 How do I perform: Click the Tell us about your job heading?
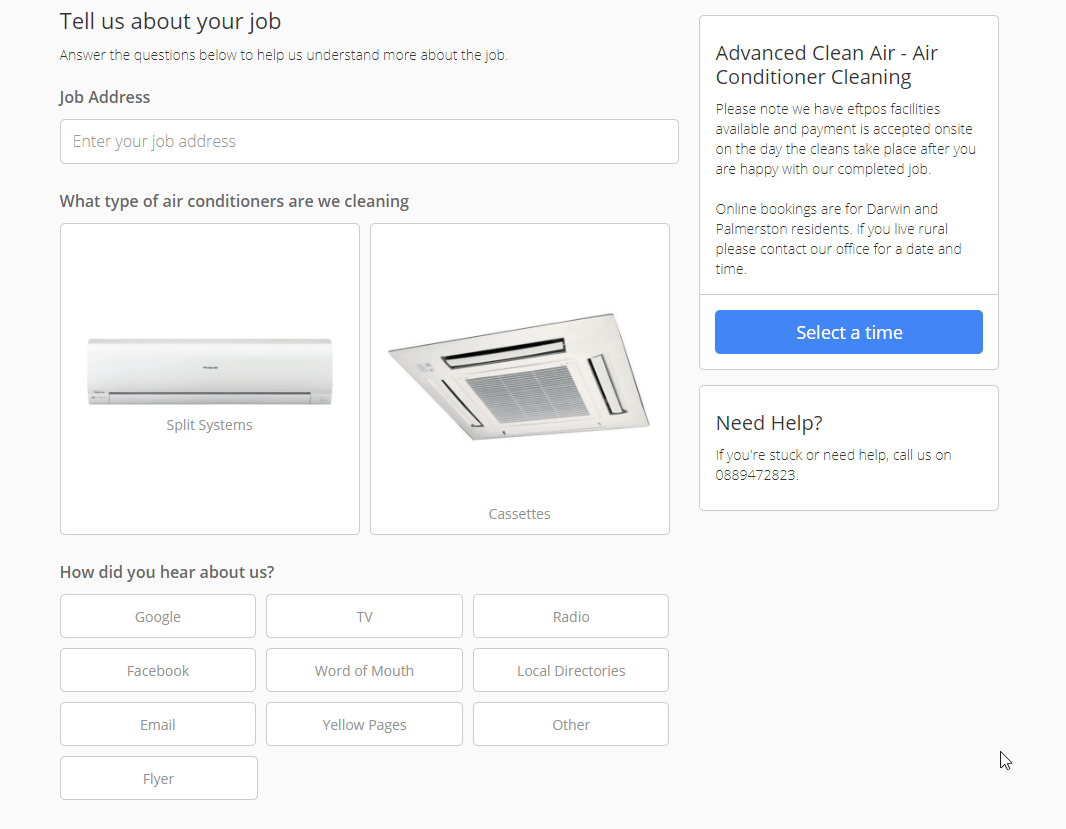(x=170, y=21)
